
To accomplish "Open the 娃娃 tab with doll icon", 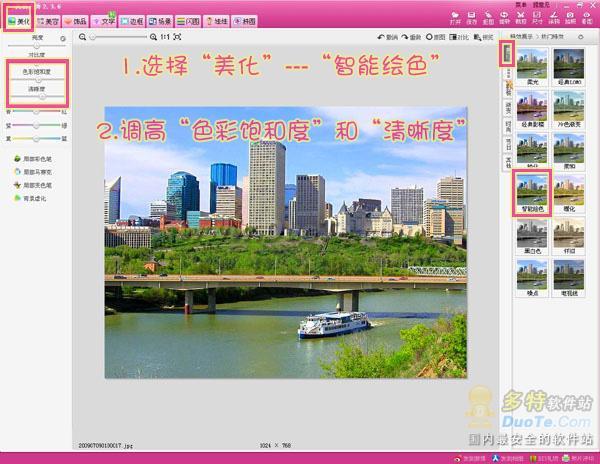I will tap(217, 21).
